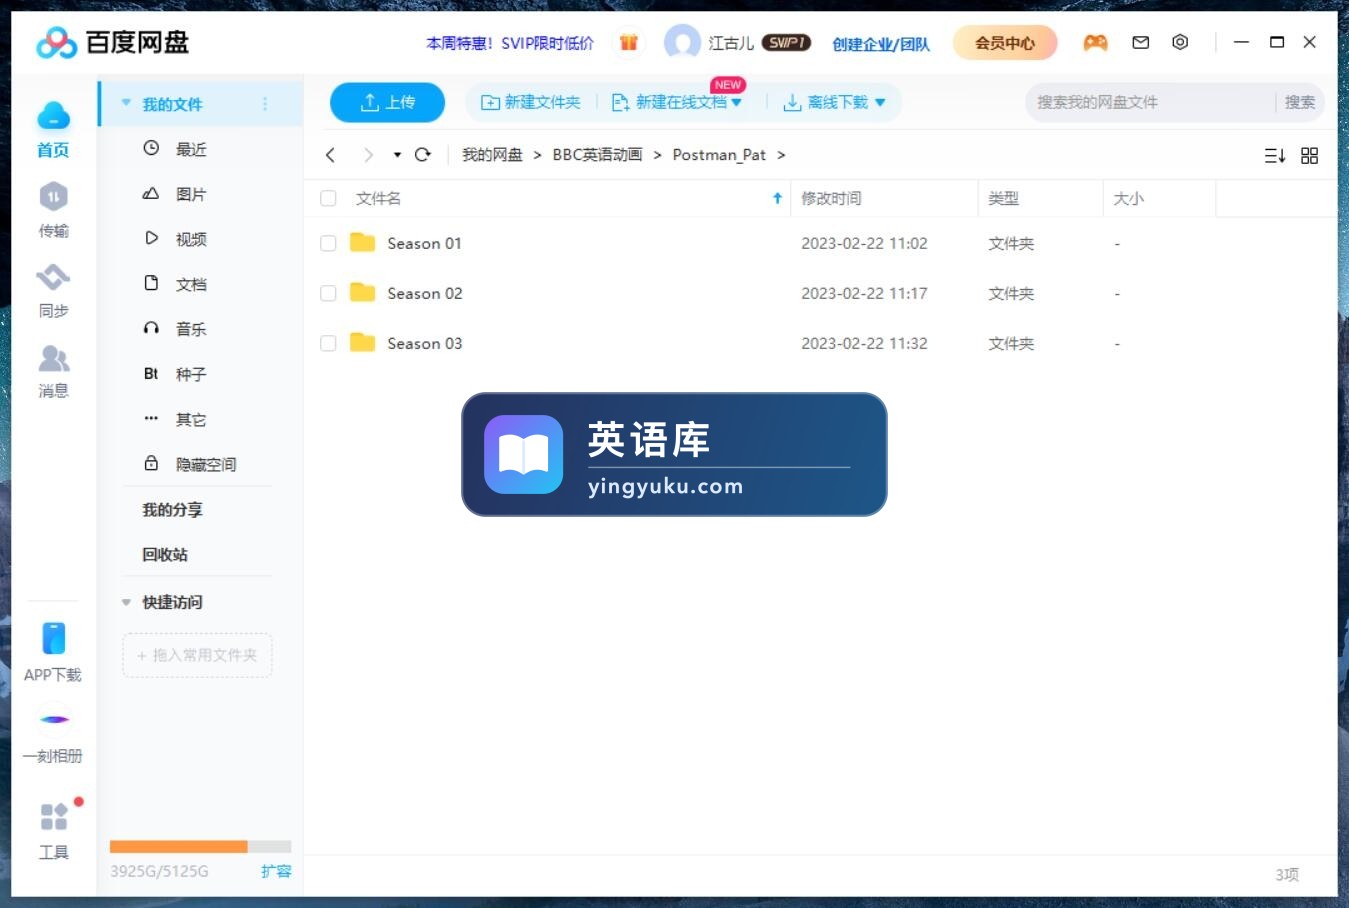Click the 拖入常用文件夹 drop box
The width and height of the screenshot is (1349, 908).
tap(197, 655)
